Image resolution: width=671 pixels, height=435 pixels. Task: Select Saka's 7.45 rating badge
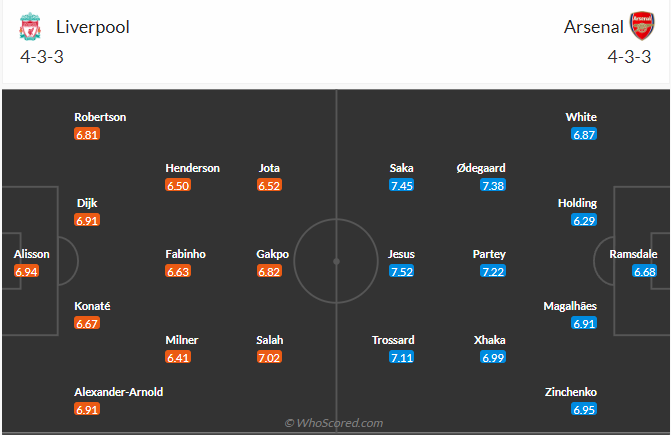(x=401, y=185)
